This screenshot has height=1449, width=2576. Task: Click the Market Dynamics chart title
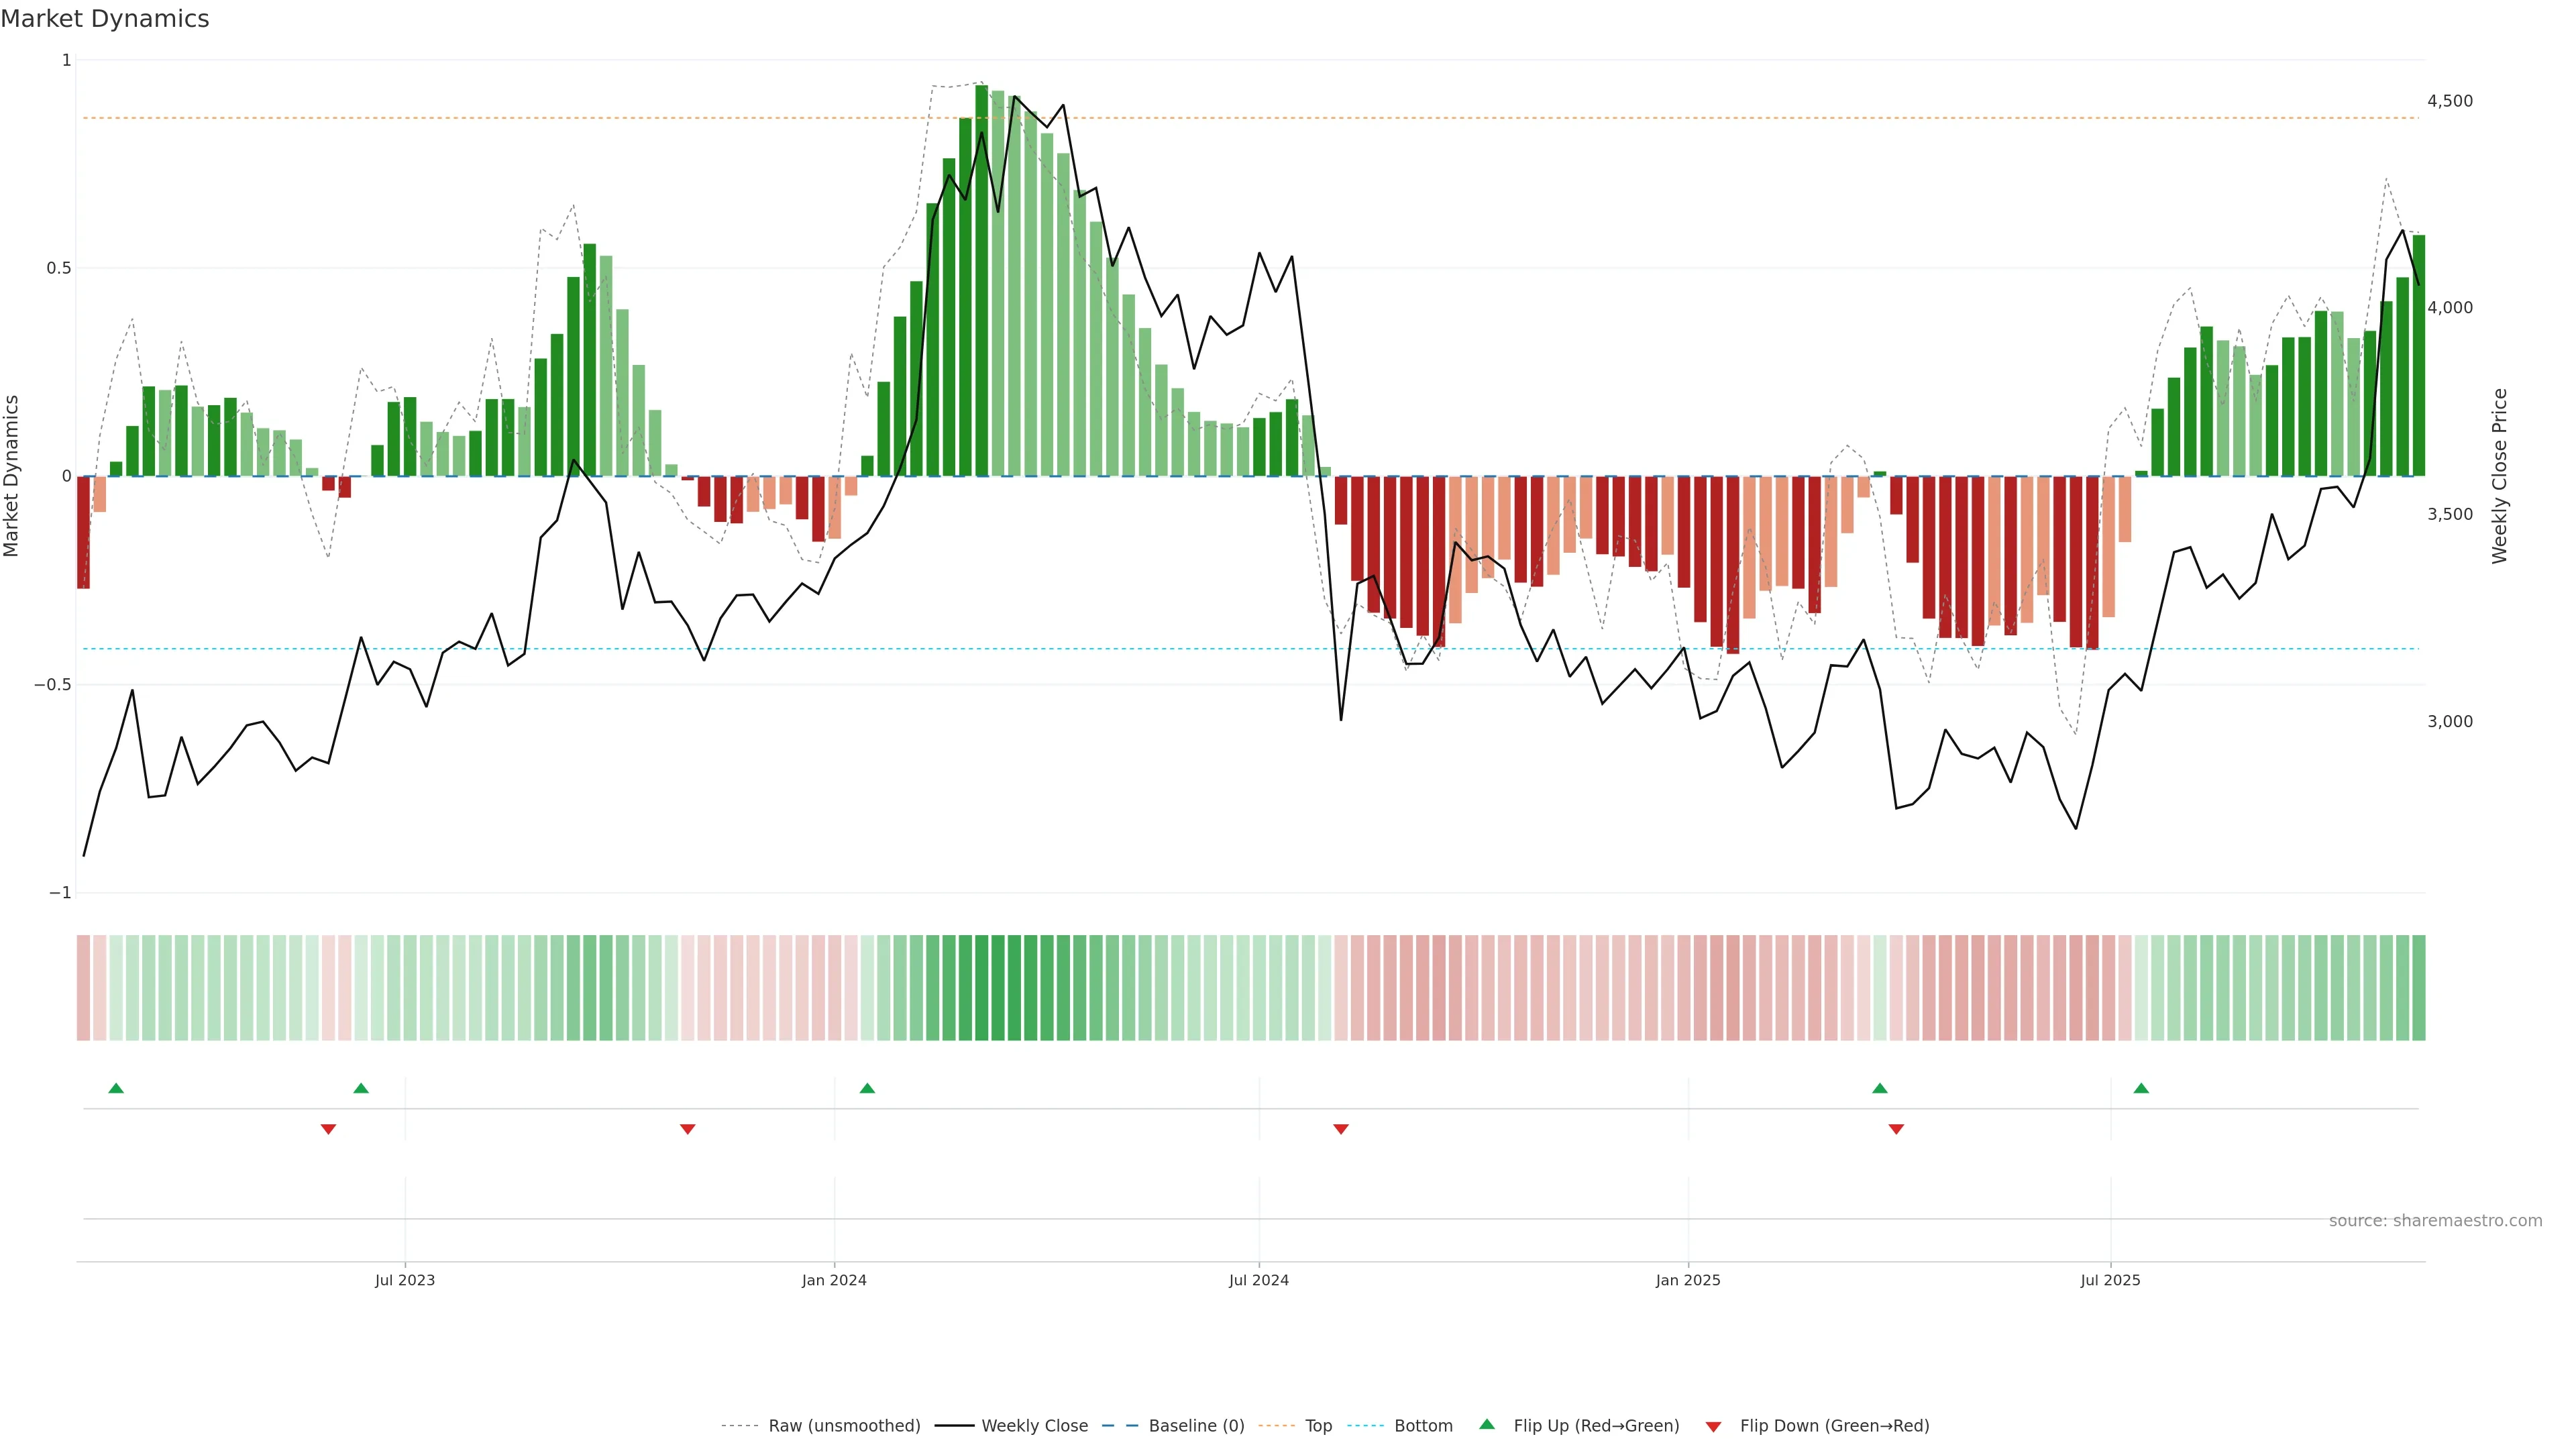105,19
